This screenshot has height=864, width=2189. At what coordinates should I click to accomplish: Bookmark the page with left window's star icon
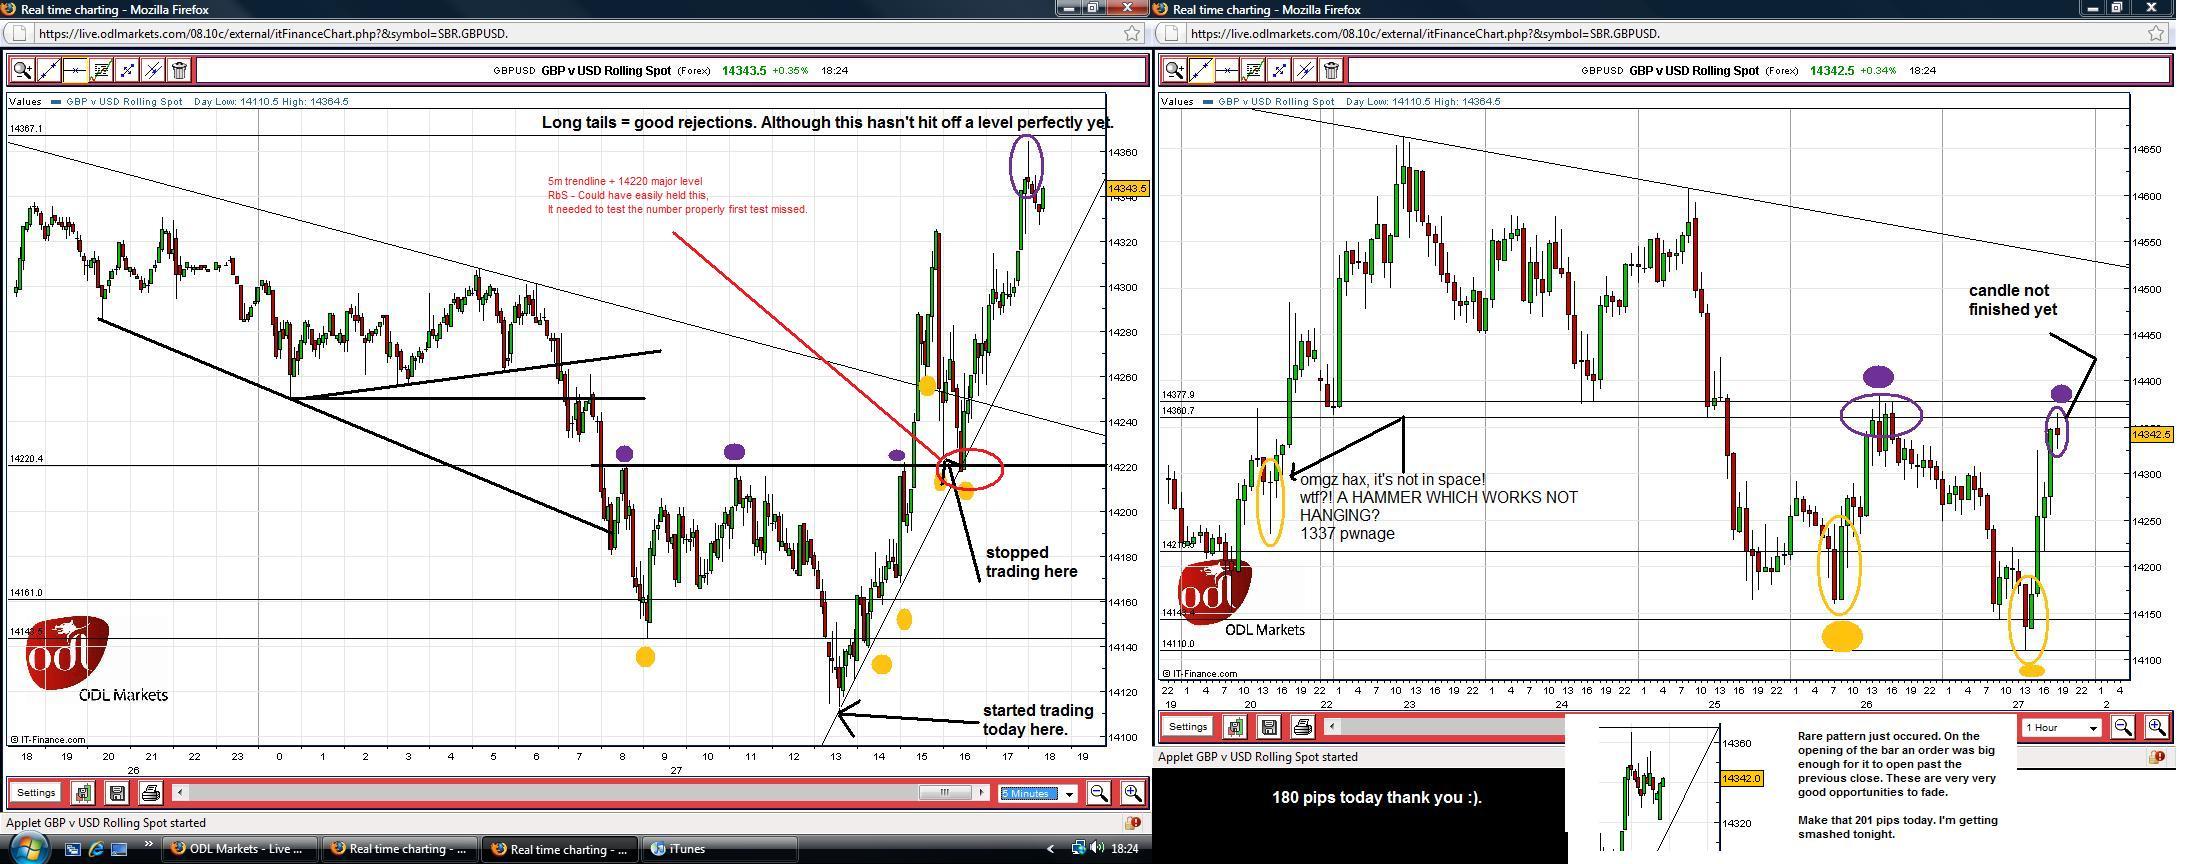tap(1132, 33)
